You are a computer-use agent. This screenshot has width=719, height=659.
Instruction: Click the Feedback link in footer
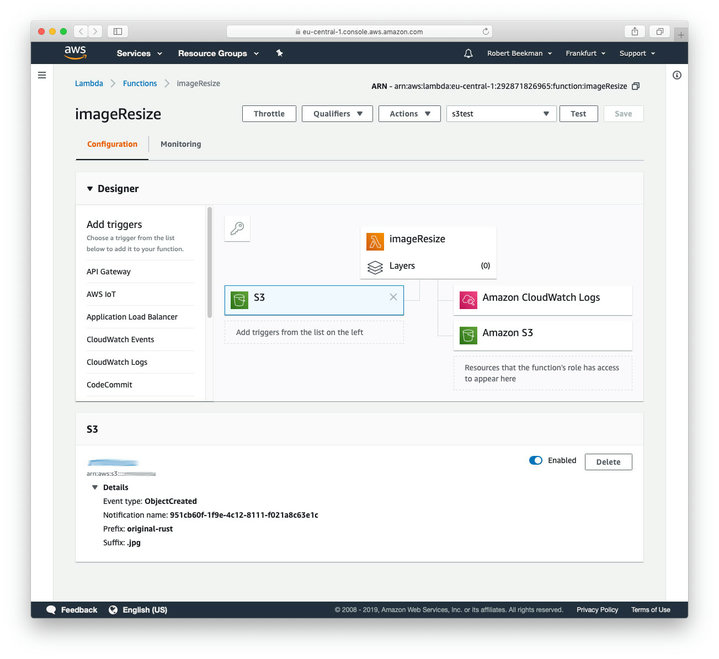(x=79, y=609)
